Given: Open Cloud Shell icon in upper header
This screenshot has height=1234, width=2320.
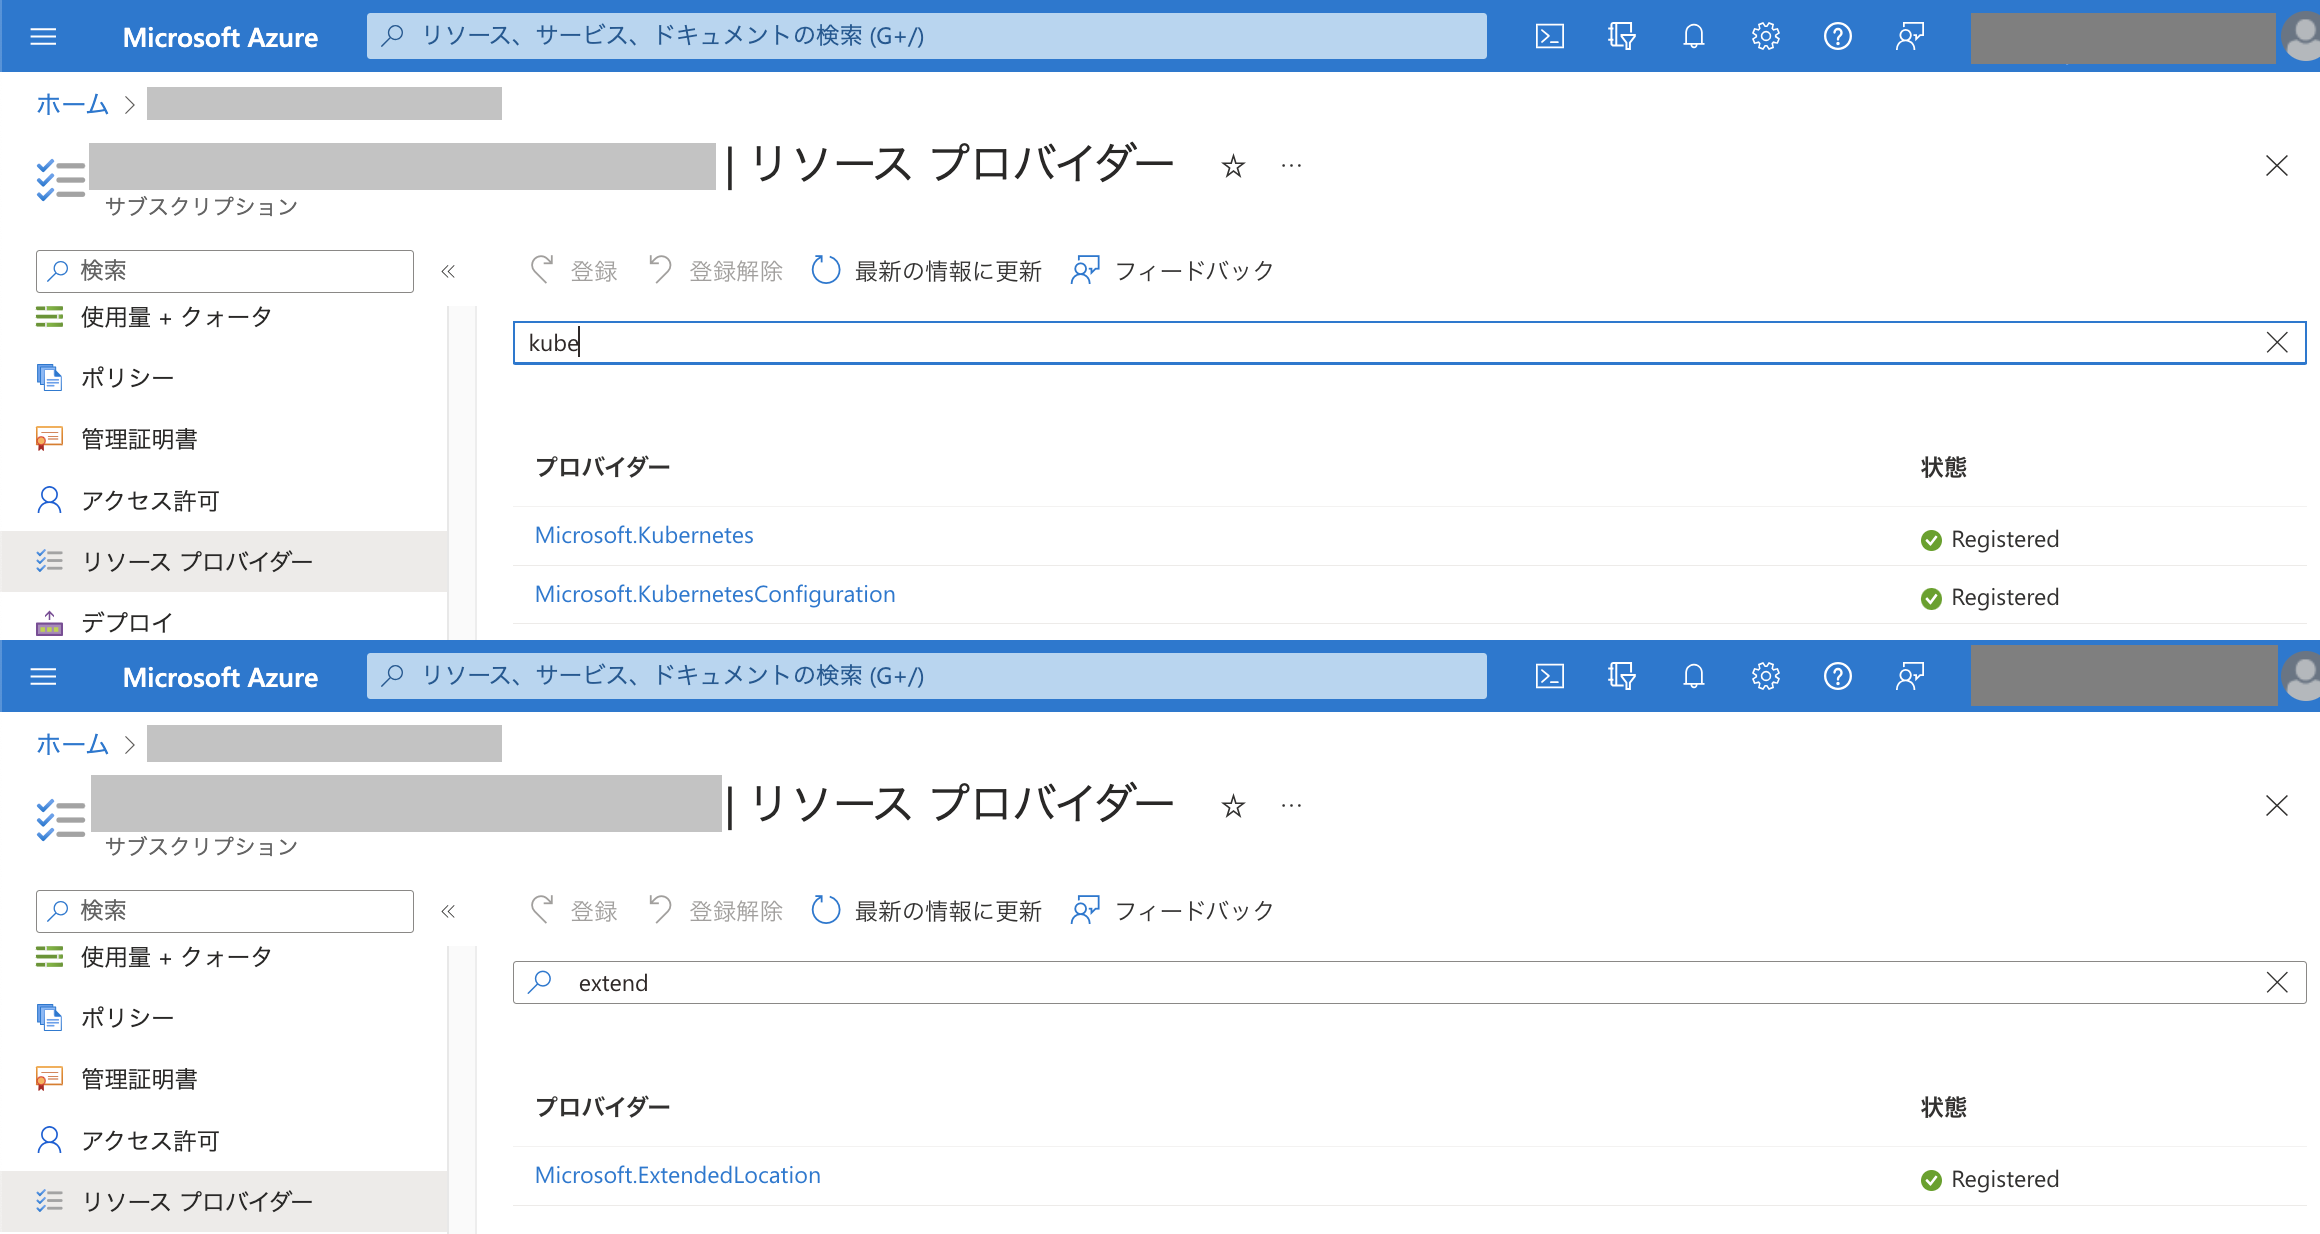Looking at the screenshot, I should tap(1549, 37).
